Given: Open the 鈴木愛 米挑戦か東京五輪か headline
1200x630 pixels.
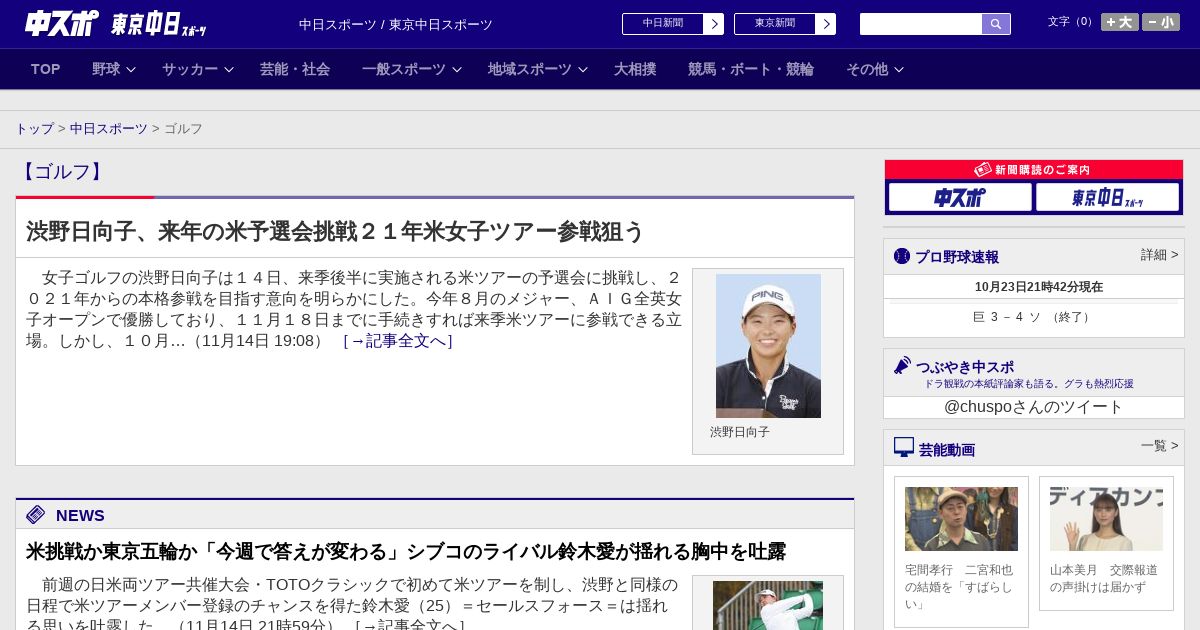Looking at the screenshot, I should (406, 552).
